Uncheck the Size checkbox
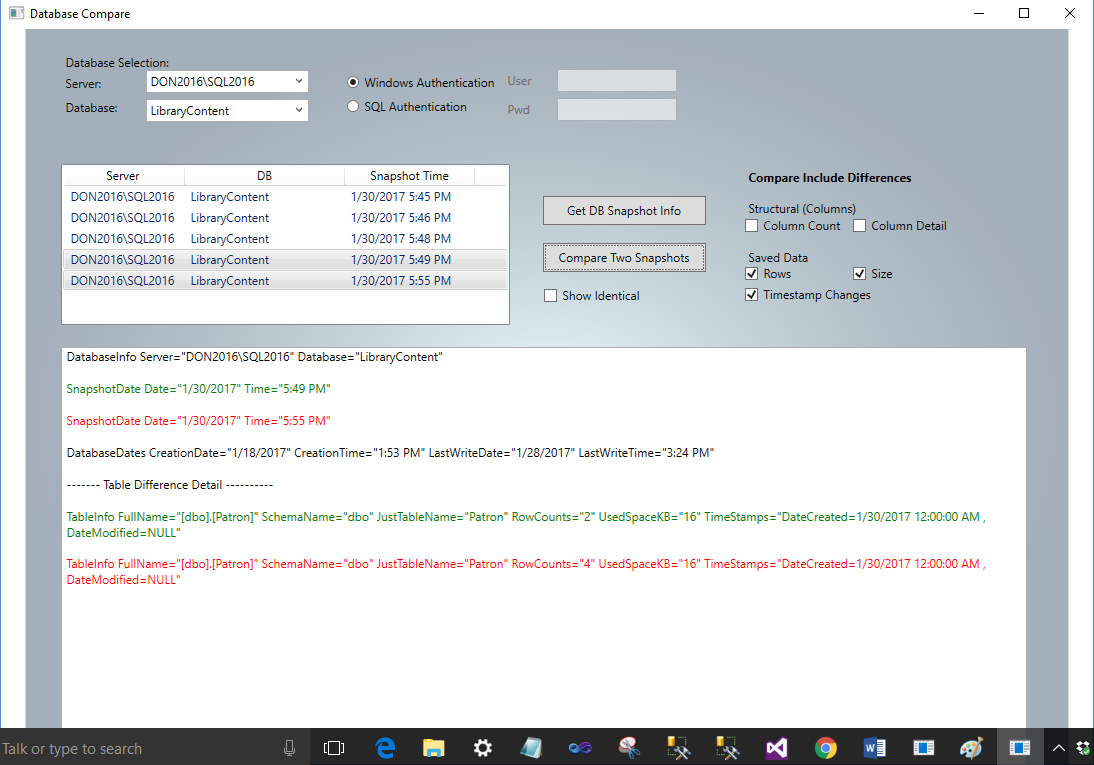This screenshot has height=765, width=1094. pyautogui.click(x=860, y=274)
